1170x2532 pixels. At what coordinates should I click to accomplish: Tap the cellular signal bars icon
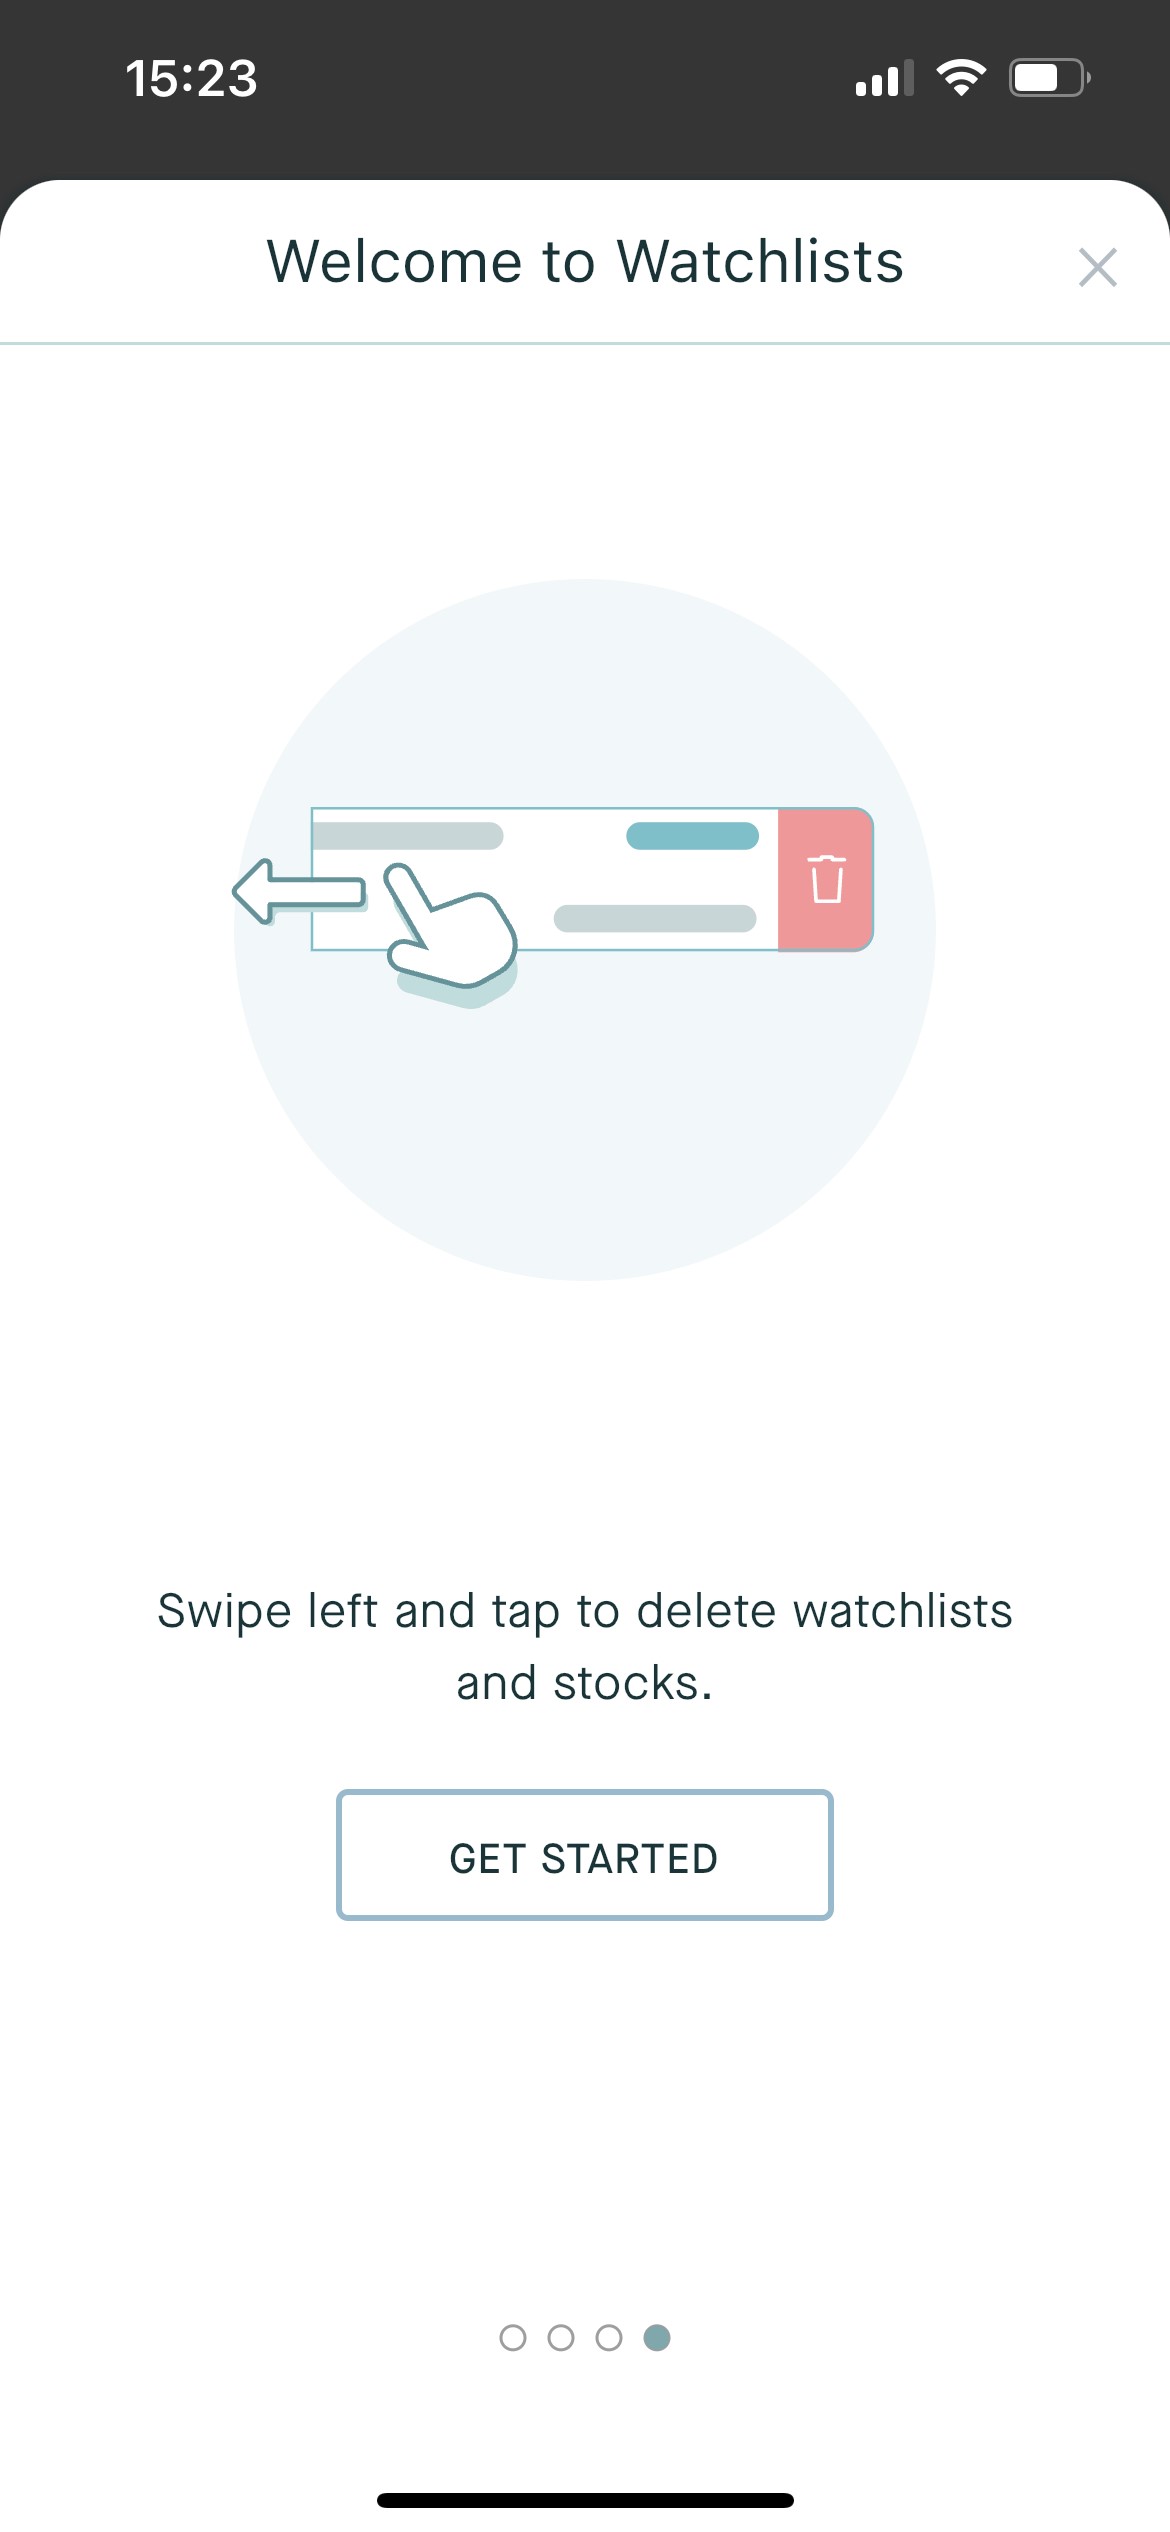coord(885,78)
